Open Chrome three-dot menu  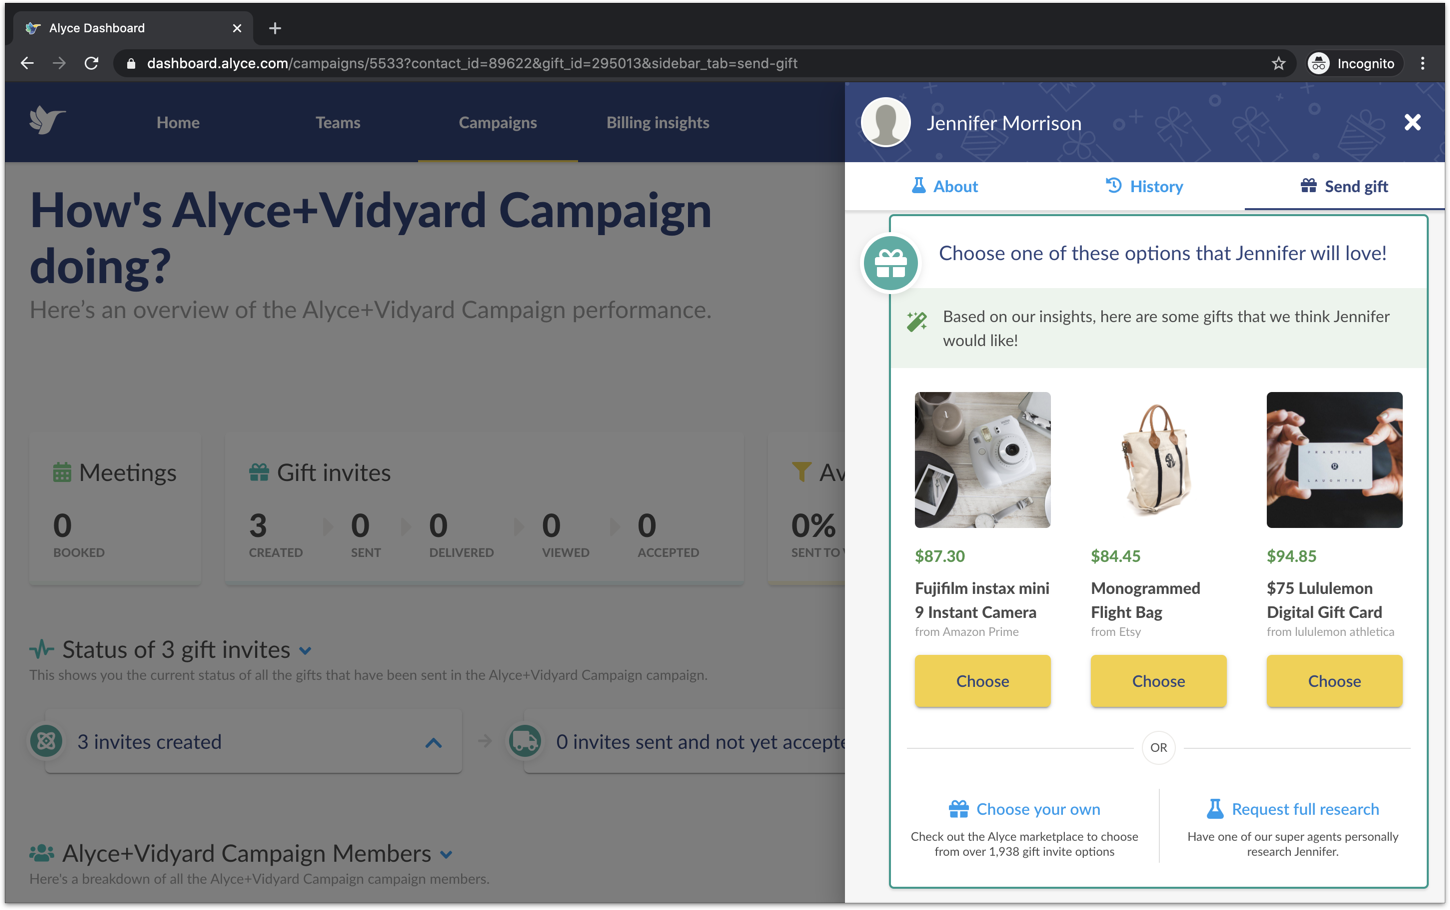(1423, 63)
